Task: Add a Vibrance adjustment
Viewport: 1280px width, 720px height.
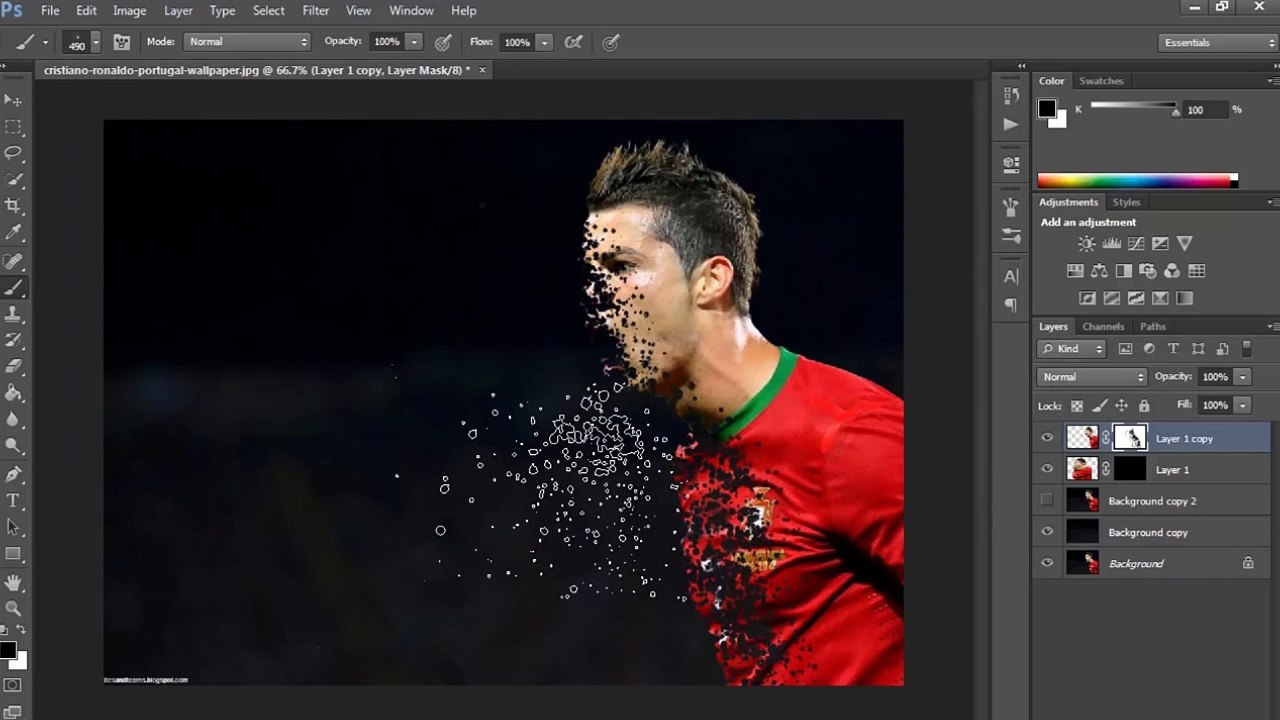Action: 1185,243
